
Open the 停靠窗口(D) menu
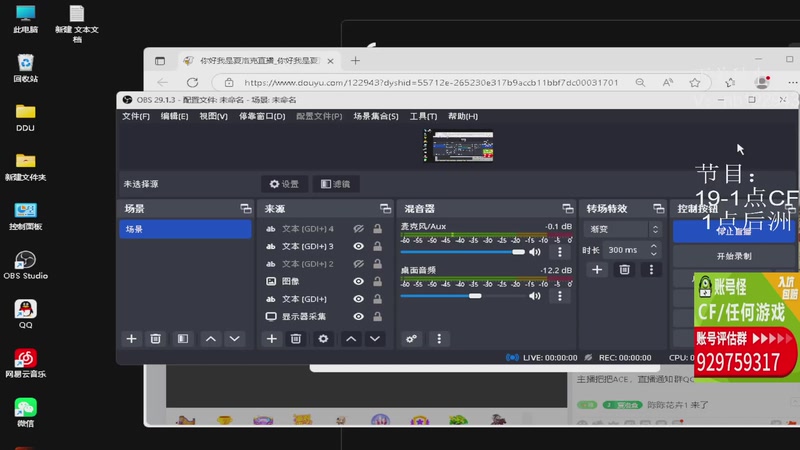pos(262,116)
